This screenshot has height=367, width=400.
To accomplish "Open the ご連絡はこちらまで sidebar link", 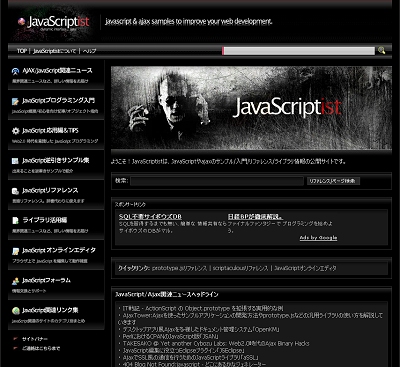I will [41, 348].
